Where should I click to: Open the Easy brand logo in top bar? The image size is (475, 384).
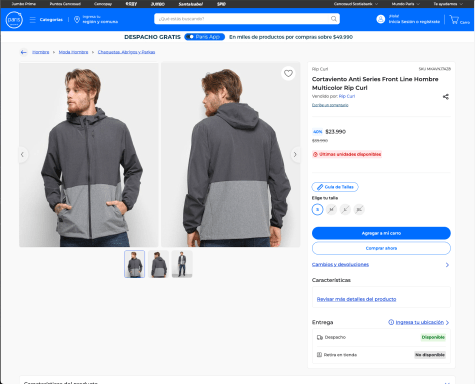(x=131, y=4)
